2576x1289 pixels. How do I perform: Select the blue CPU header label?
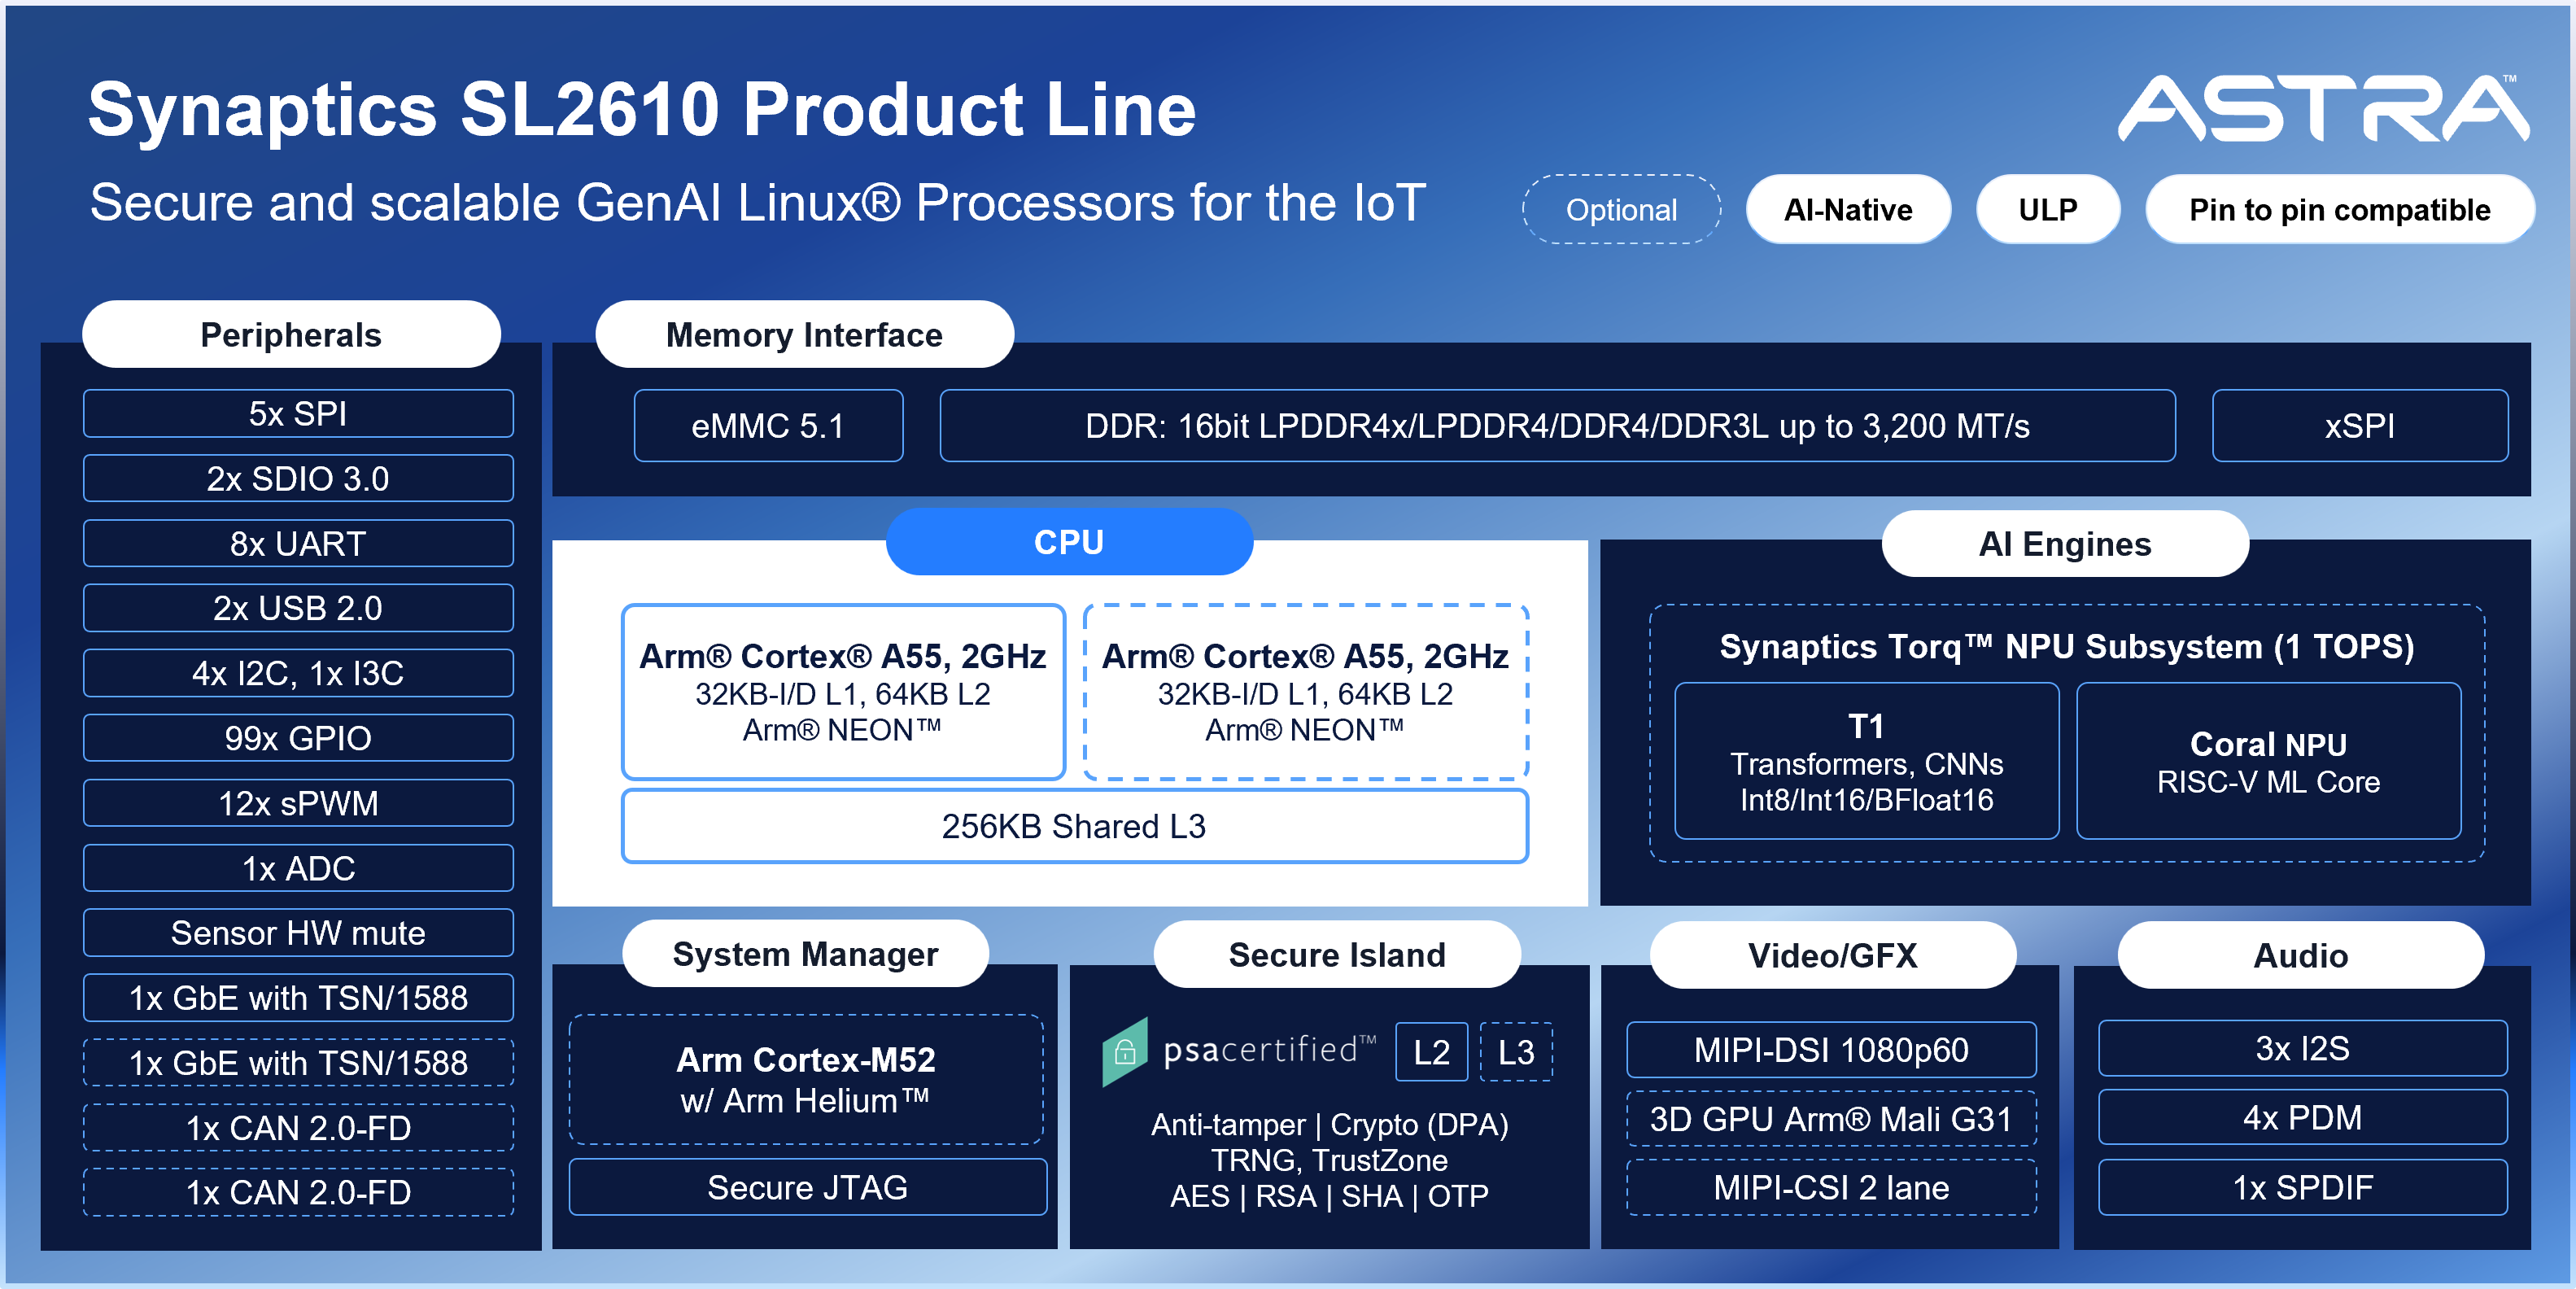1068,542
